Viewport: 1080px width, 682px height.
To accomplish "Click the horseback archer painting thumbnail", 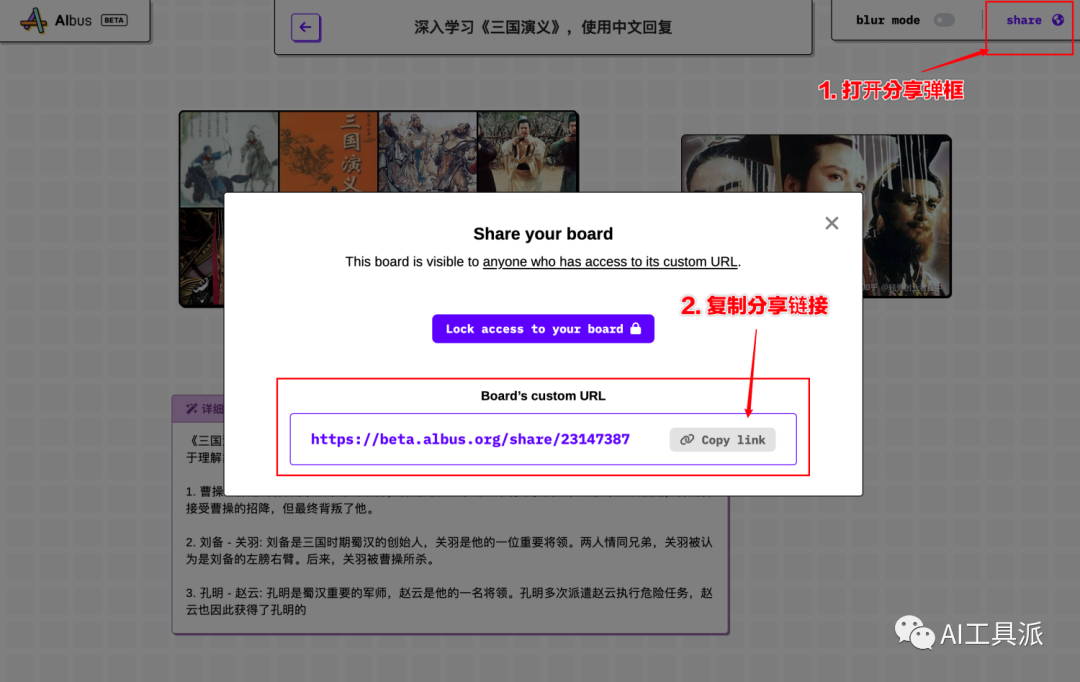I will (x=229, y=158).
